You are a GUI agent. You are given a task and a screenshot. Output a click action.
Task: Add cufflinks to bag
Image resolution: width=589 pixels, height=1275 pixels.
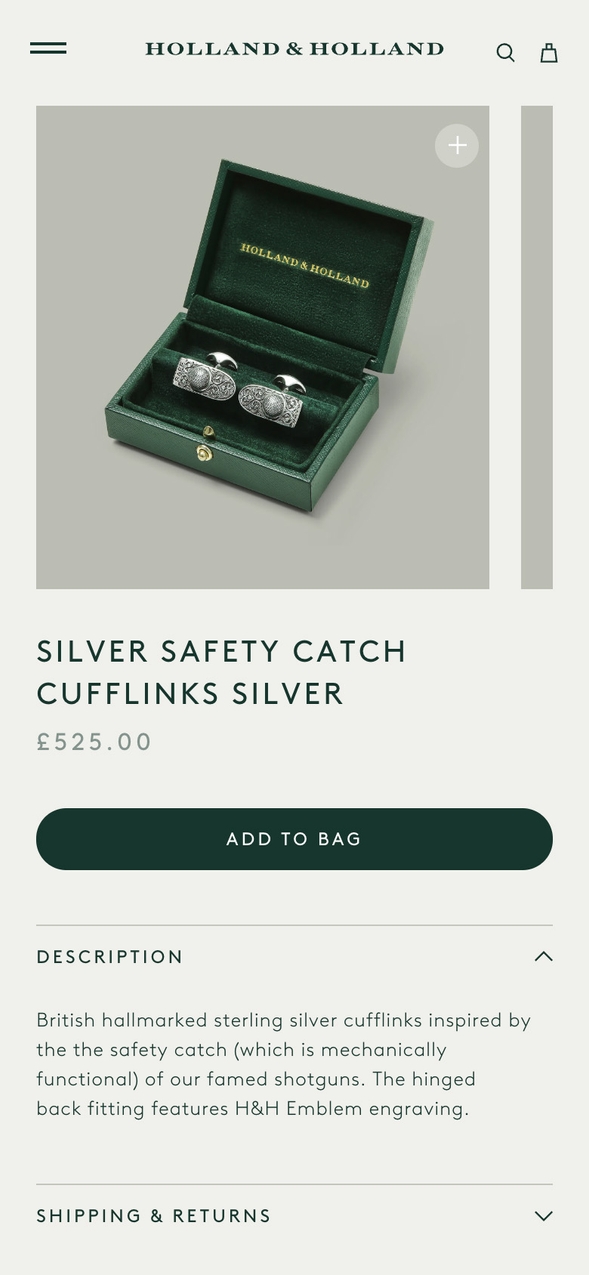pyautogui.click(x=294, y=839)
